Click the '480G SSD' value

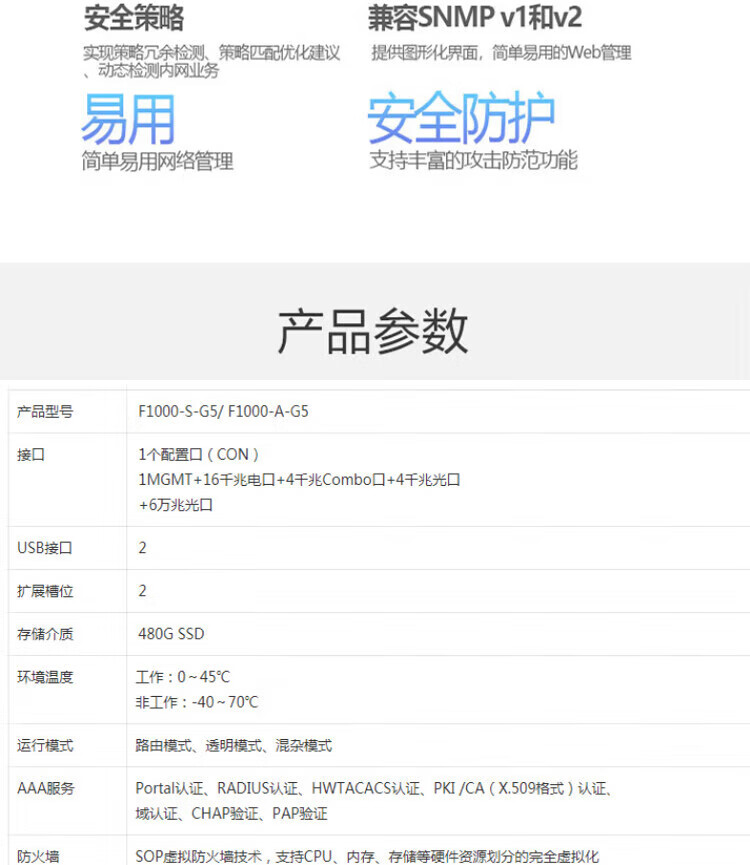[x=171, y=634]
